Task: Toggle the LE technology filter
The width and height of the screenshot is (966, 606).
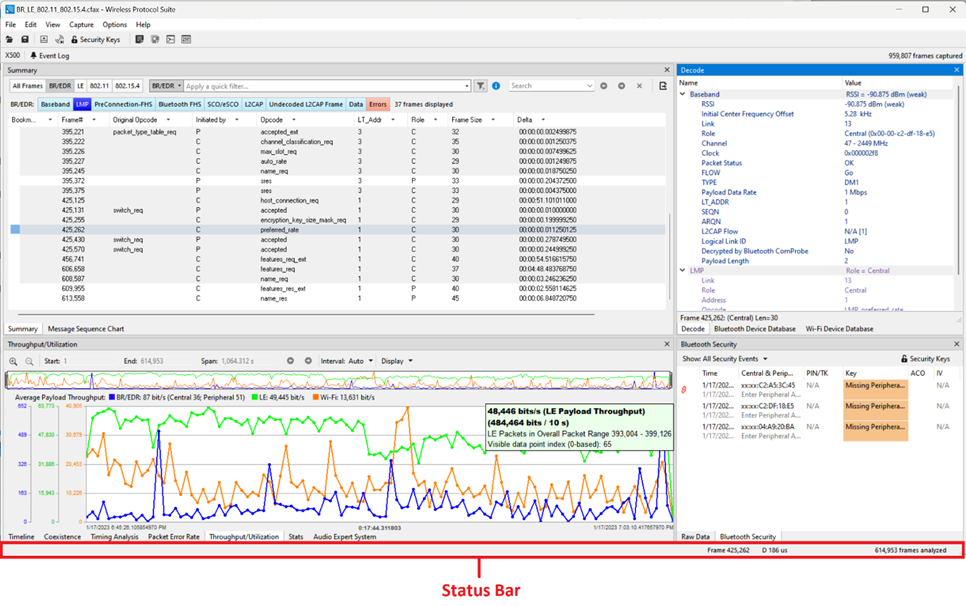Action: click(80, 86)
